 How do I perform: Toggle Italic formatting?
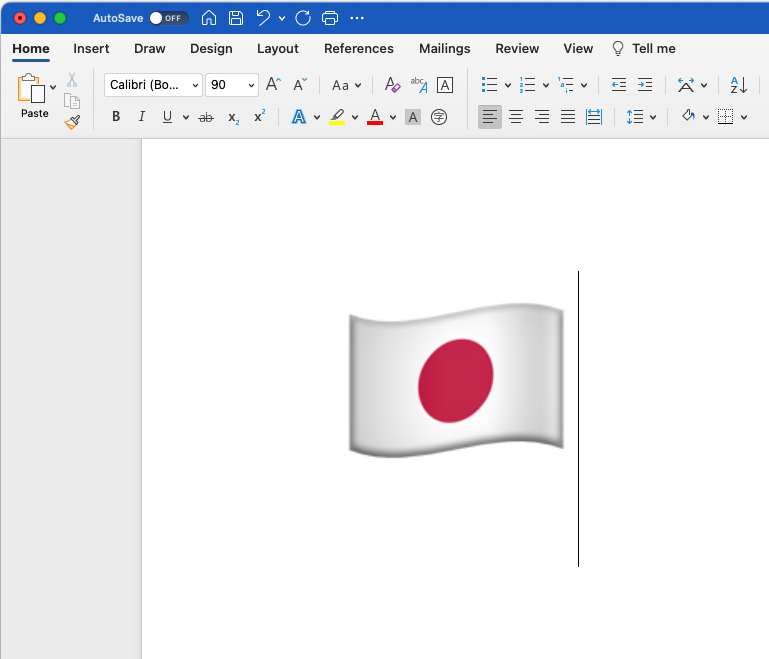pyautogui.click(x=142, y=117)
